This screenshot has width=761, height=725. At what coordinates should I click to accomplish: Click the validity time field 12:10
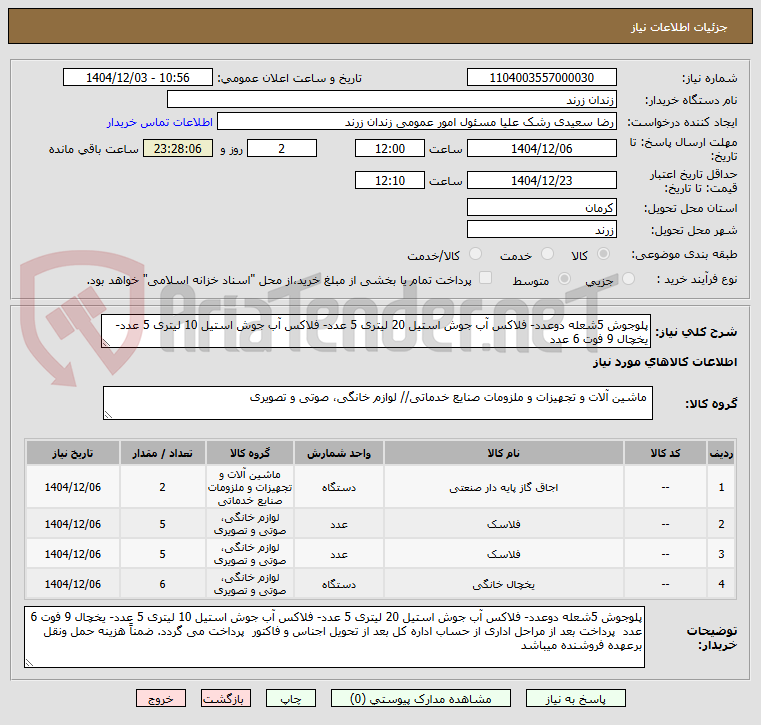(390, 181)
